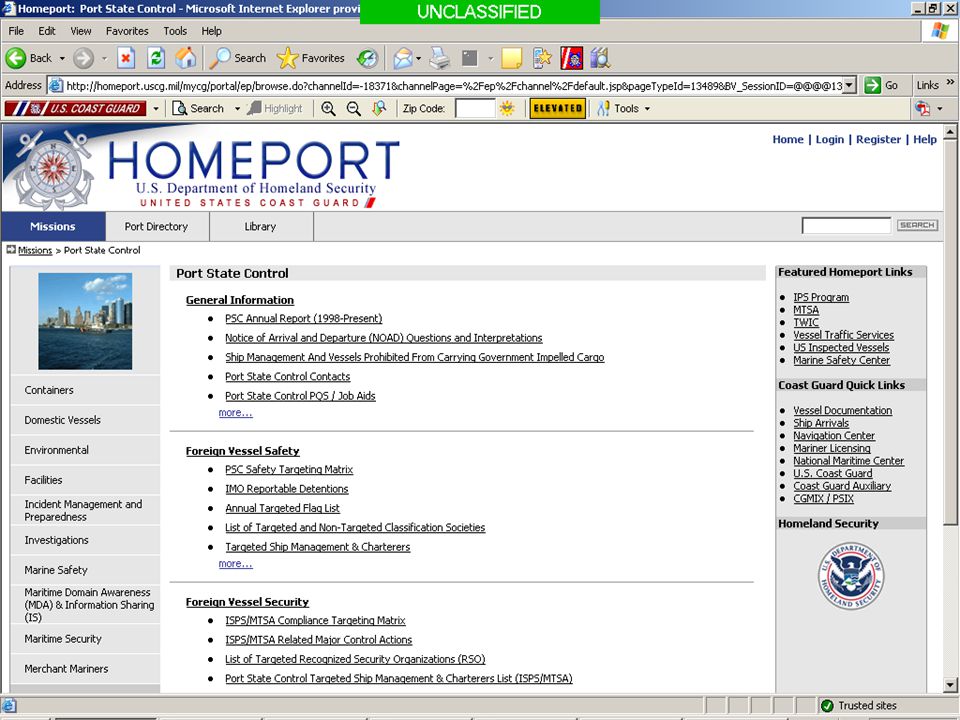Open the View menu
The height and width of the screenshot is (720, 960).
[x=80, y=31]
